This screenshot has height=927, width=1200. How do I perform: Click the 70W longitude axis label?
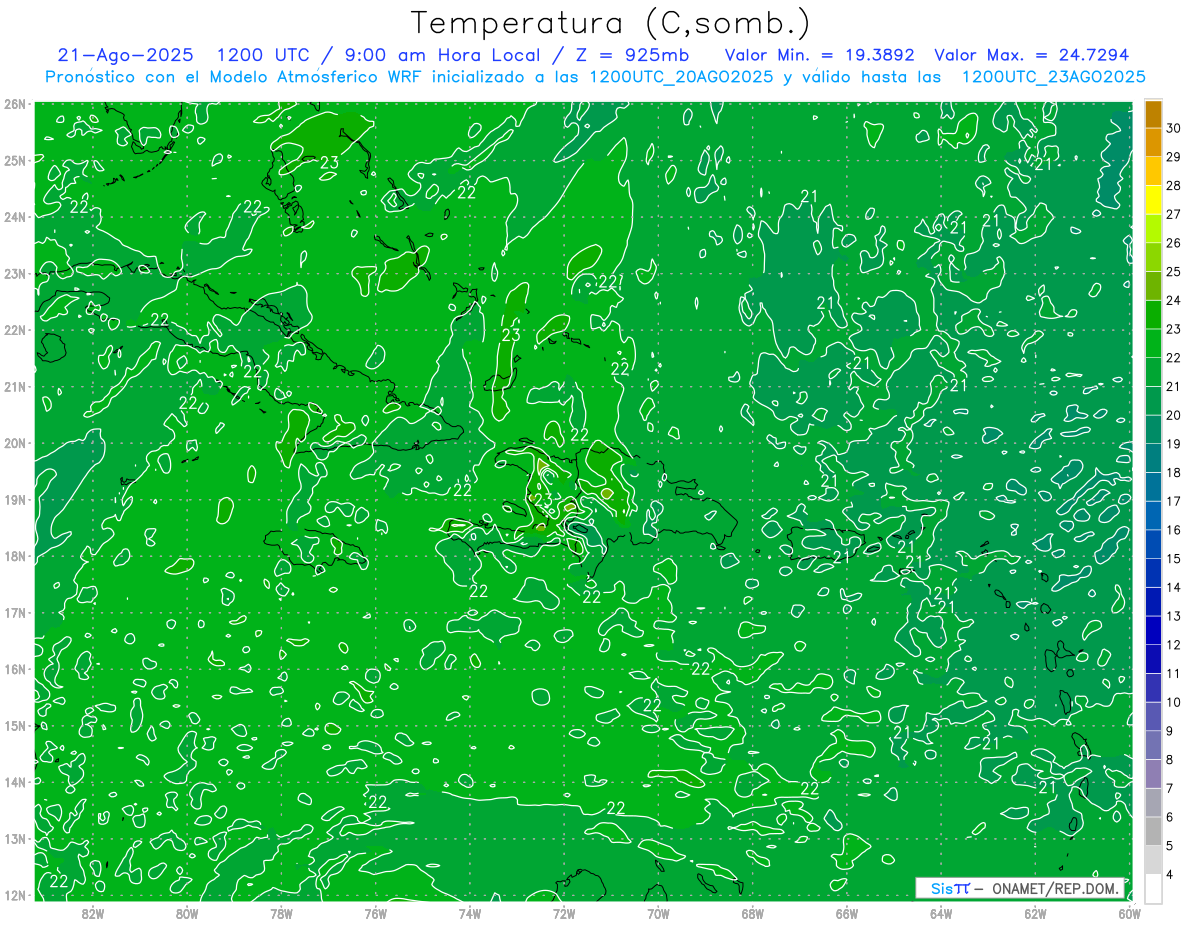(x=658, y=913)
